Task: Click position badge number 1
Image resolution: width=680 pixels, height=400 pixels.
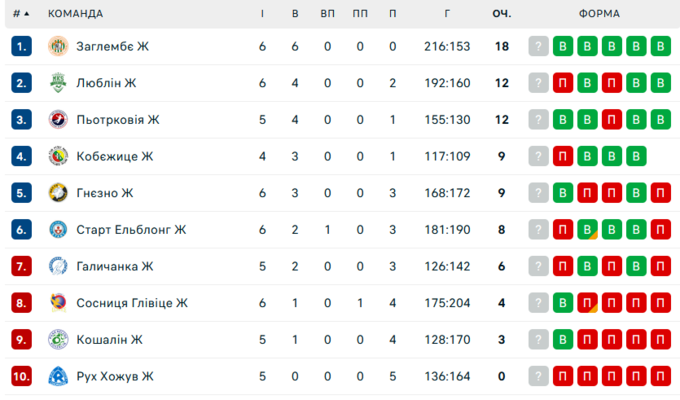Action: pos(22,46)
